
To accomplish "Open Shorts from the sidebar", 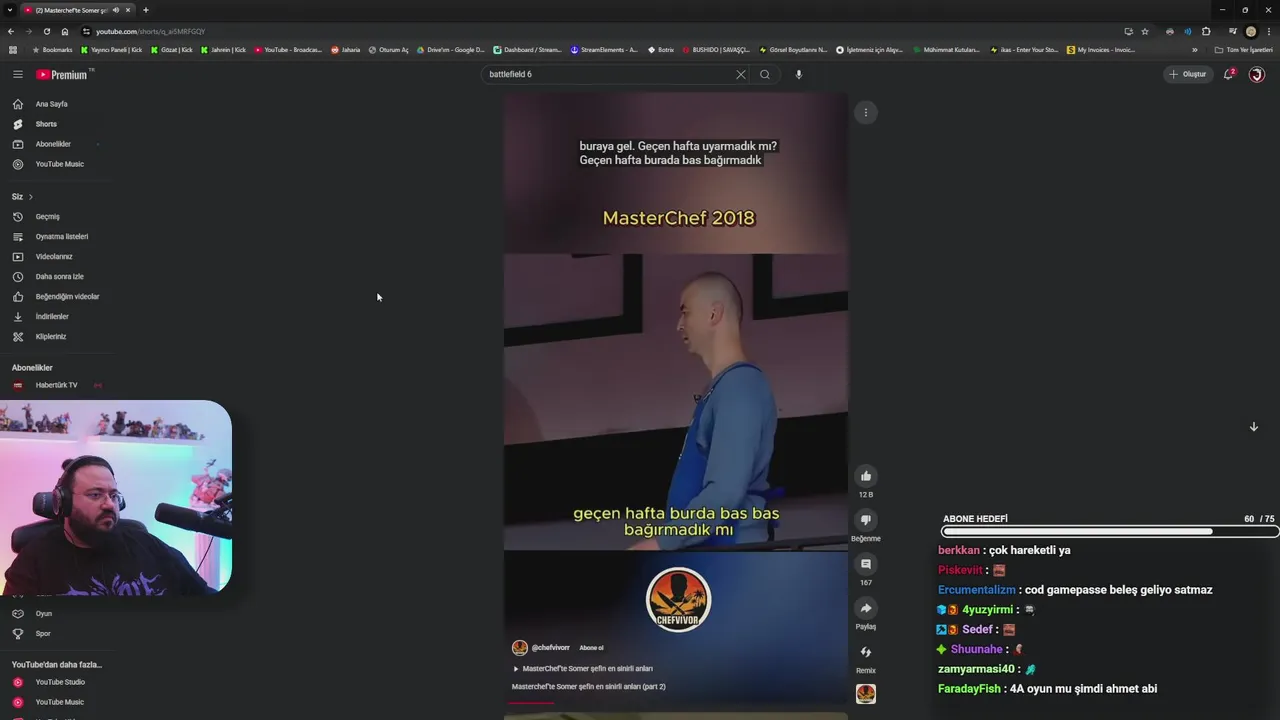I will coord(46,124).
